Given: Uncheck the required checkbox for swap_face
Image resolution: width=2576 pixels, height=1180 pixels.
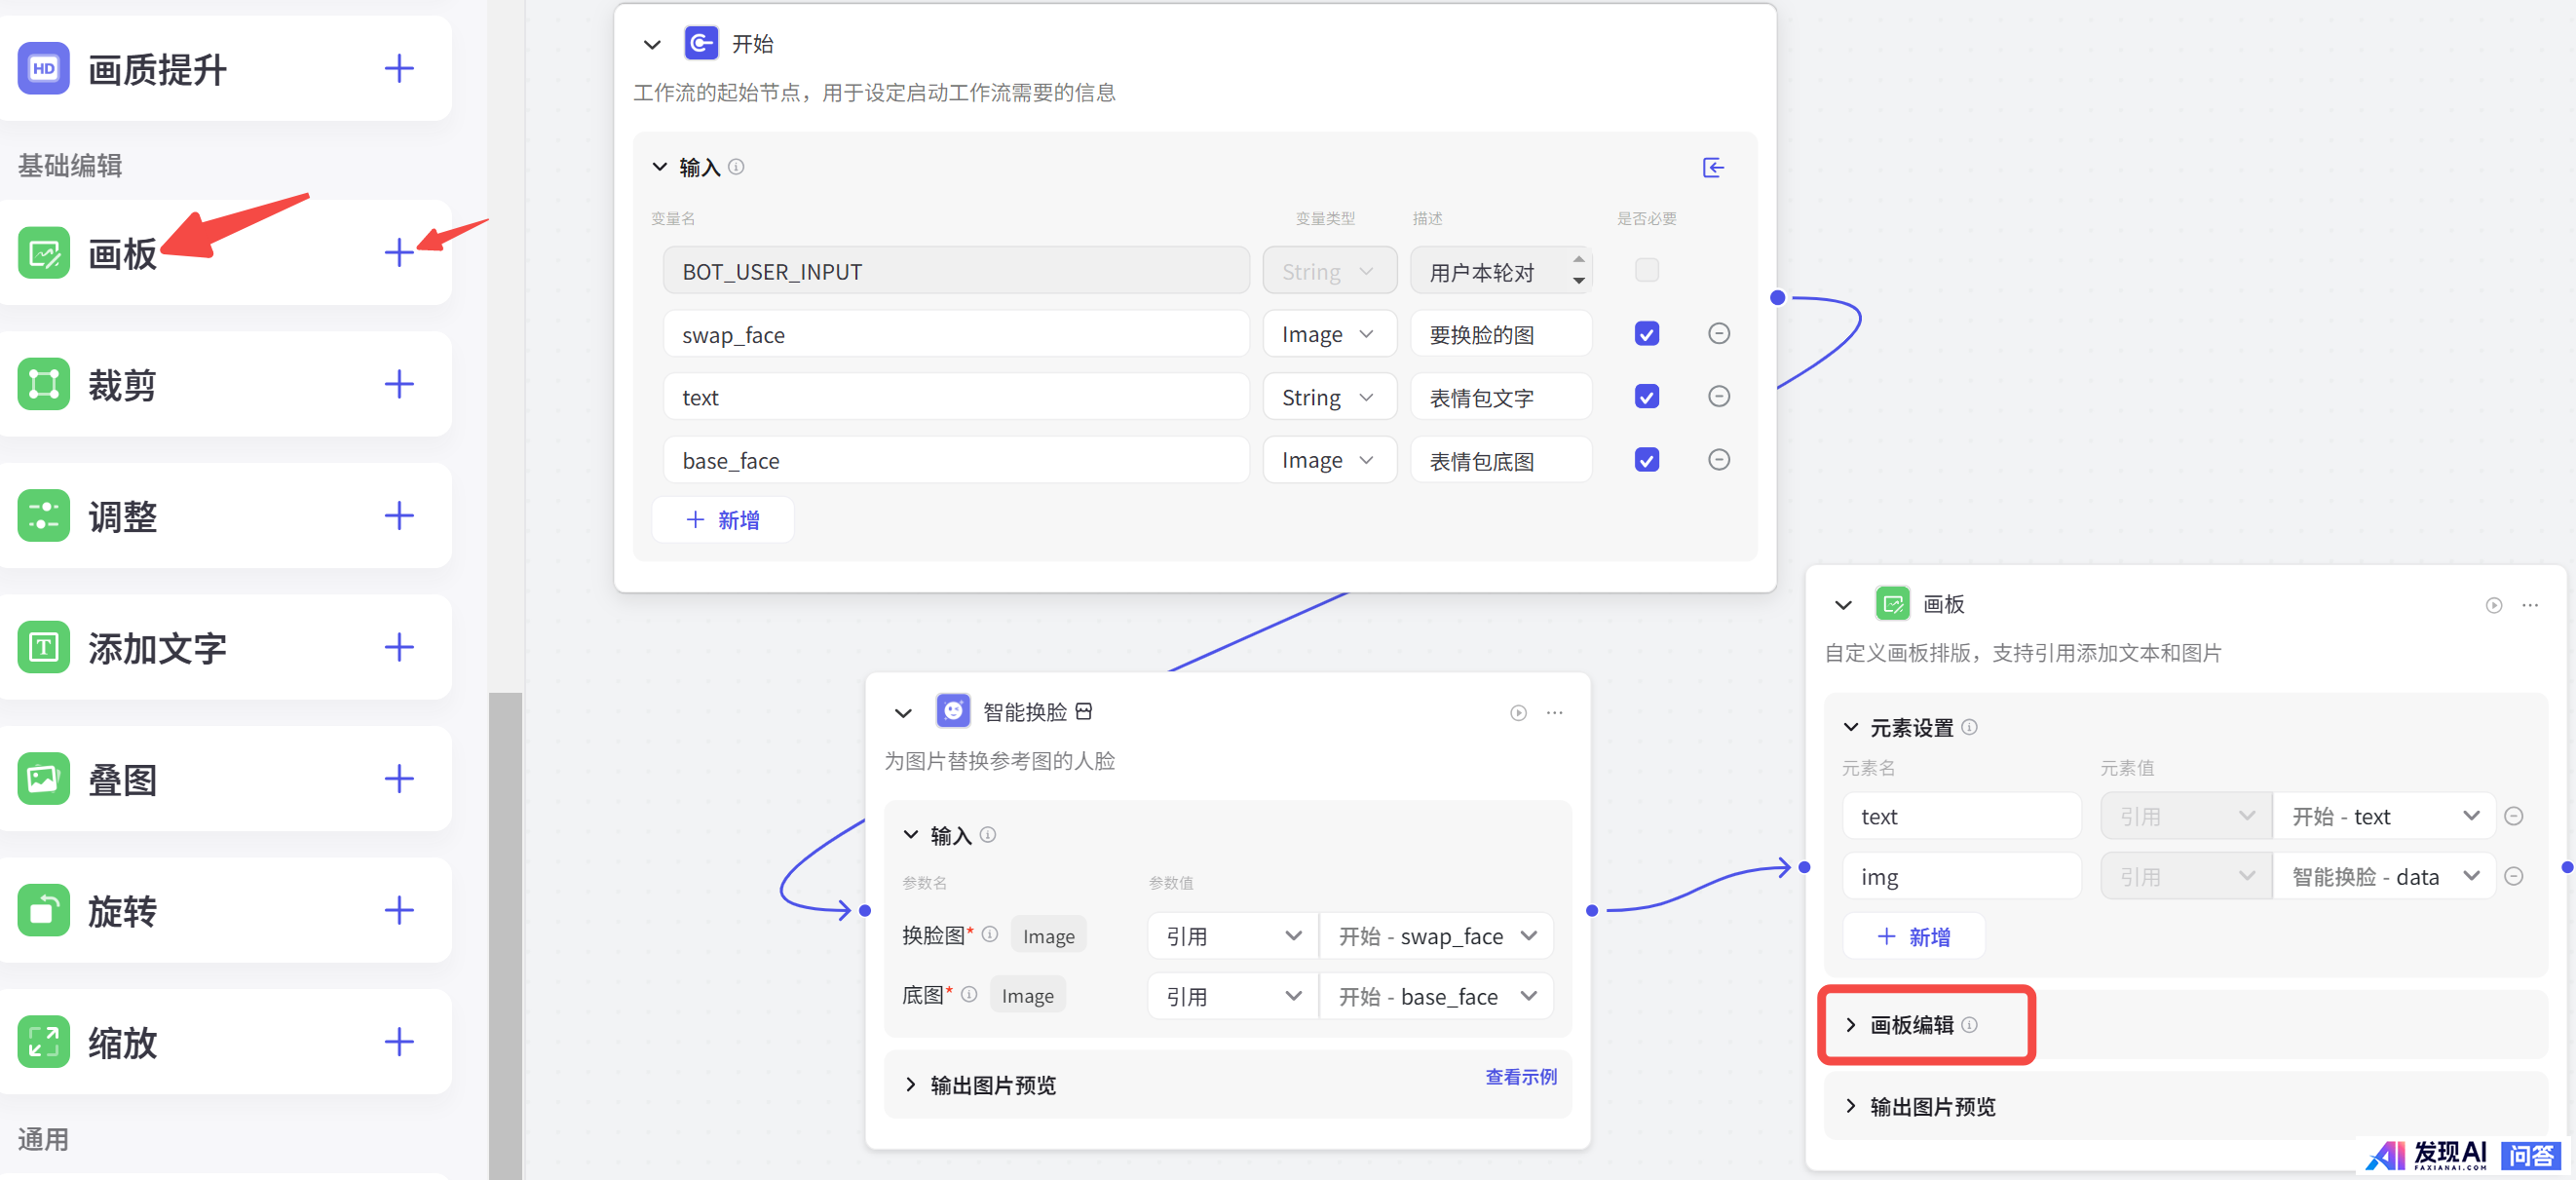Looking at the screenshot, I should [1646, 334].
